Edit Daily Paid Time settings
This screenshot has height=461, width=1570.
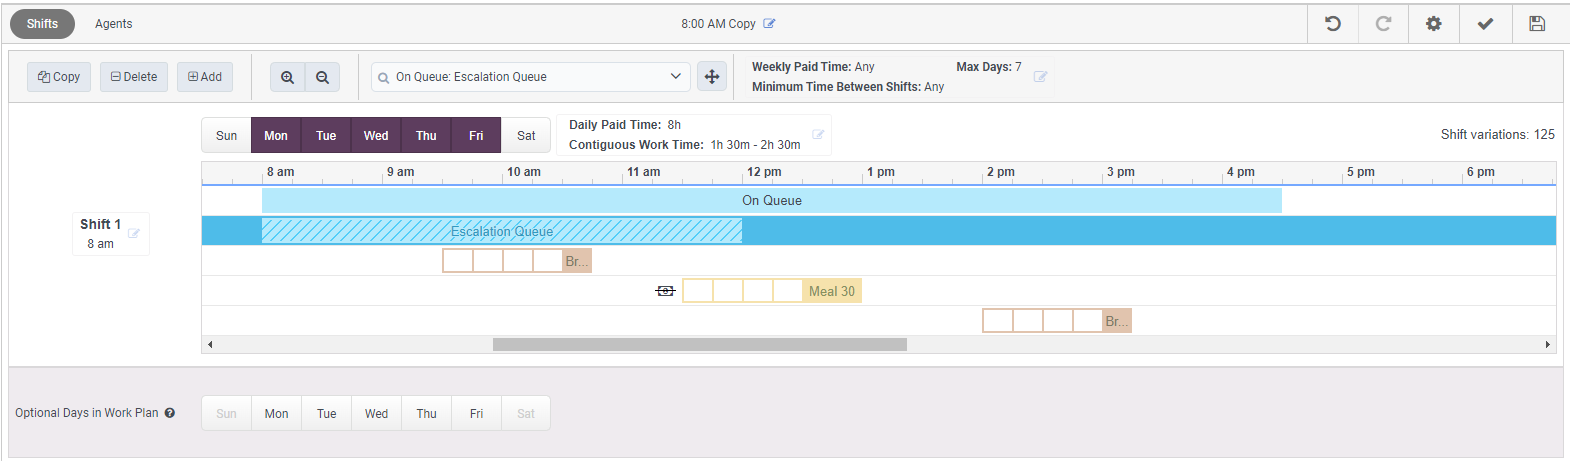818,135
